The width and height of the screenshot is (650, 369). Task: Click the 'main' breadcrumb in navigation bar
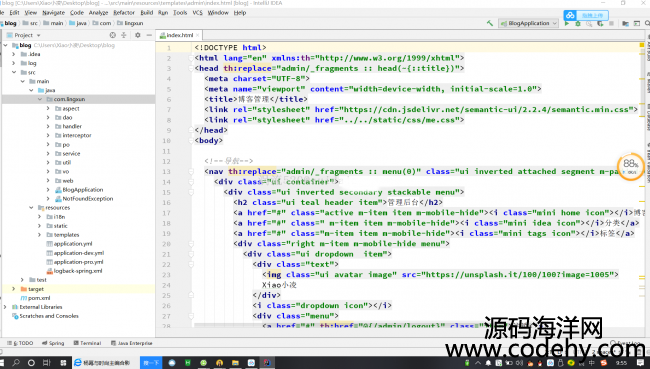pyautogui.click(x=57, y=23)
